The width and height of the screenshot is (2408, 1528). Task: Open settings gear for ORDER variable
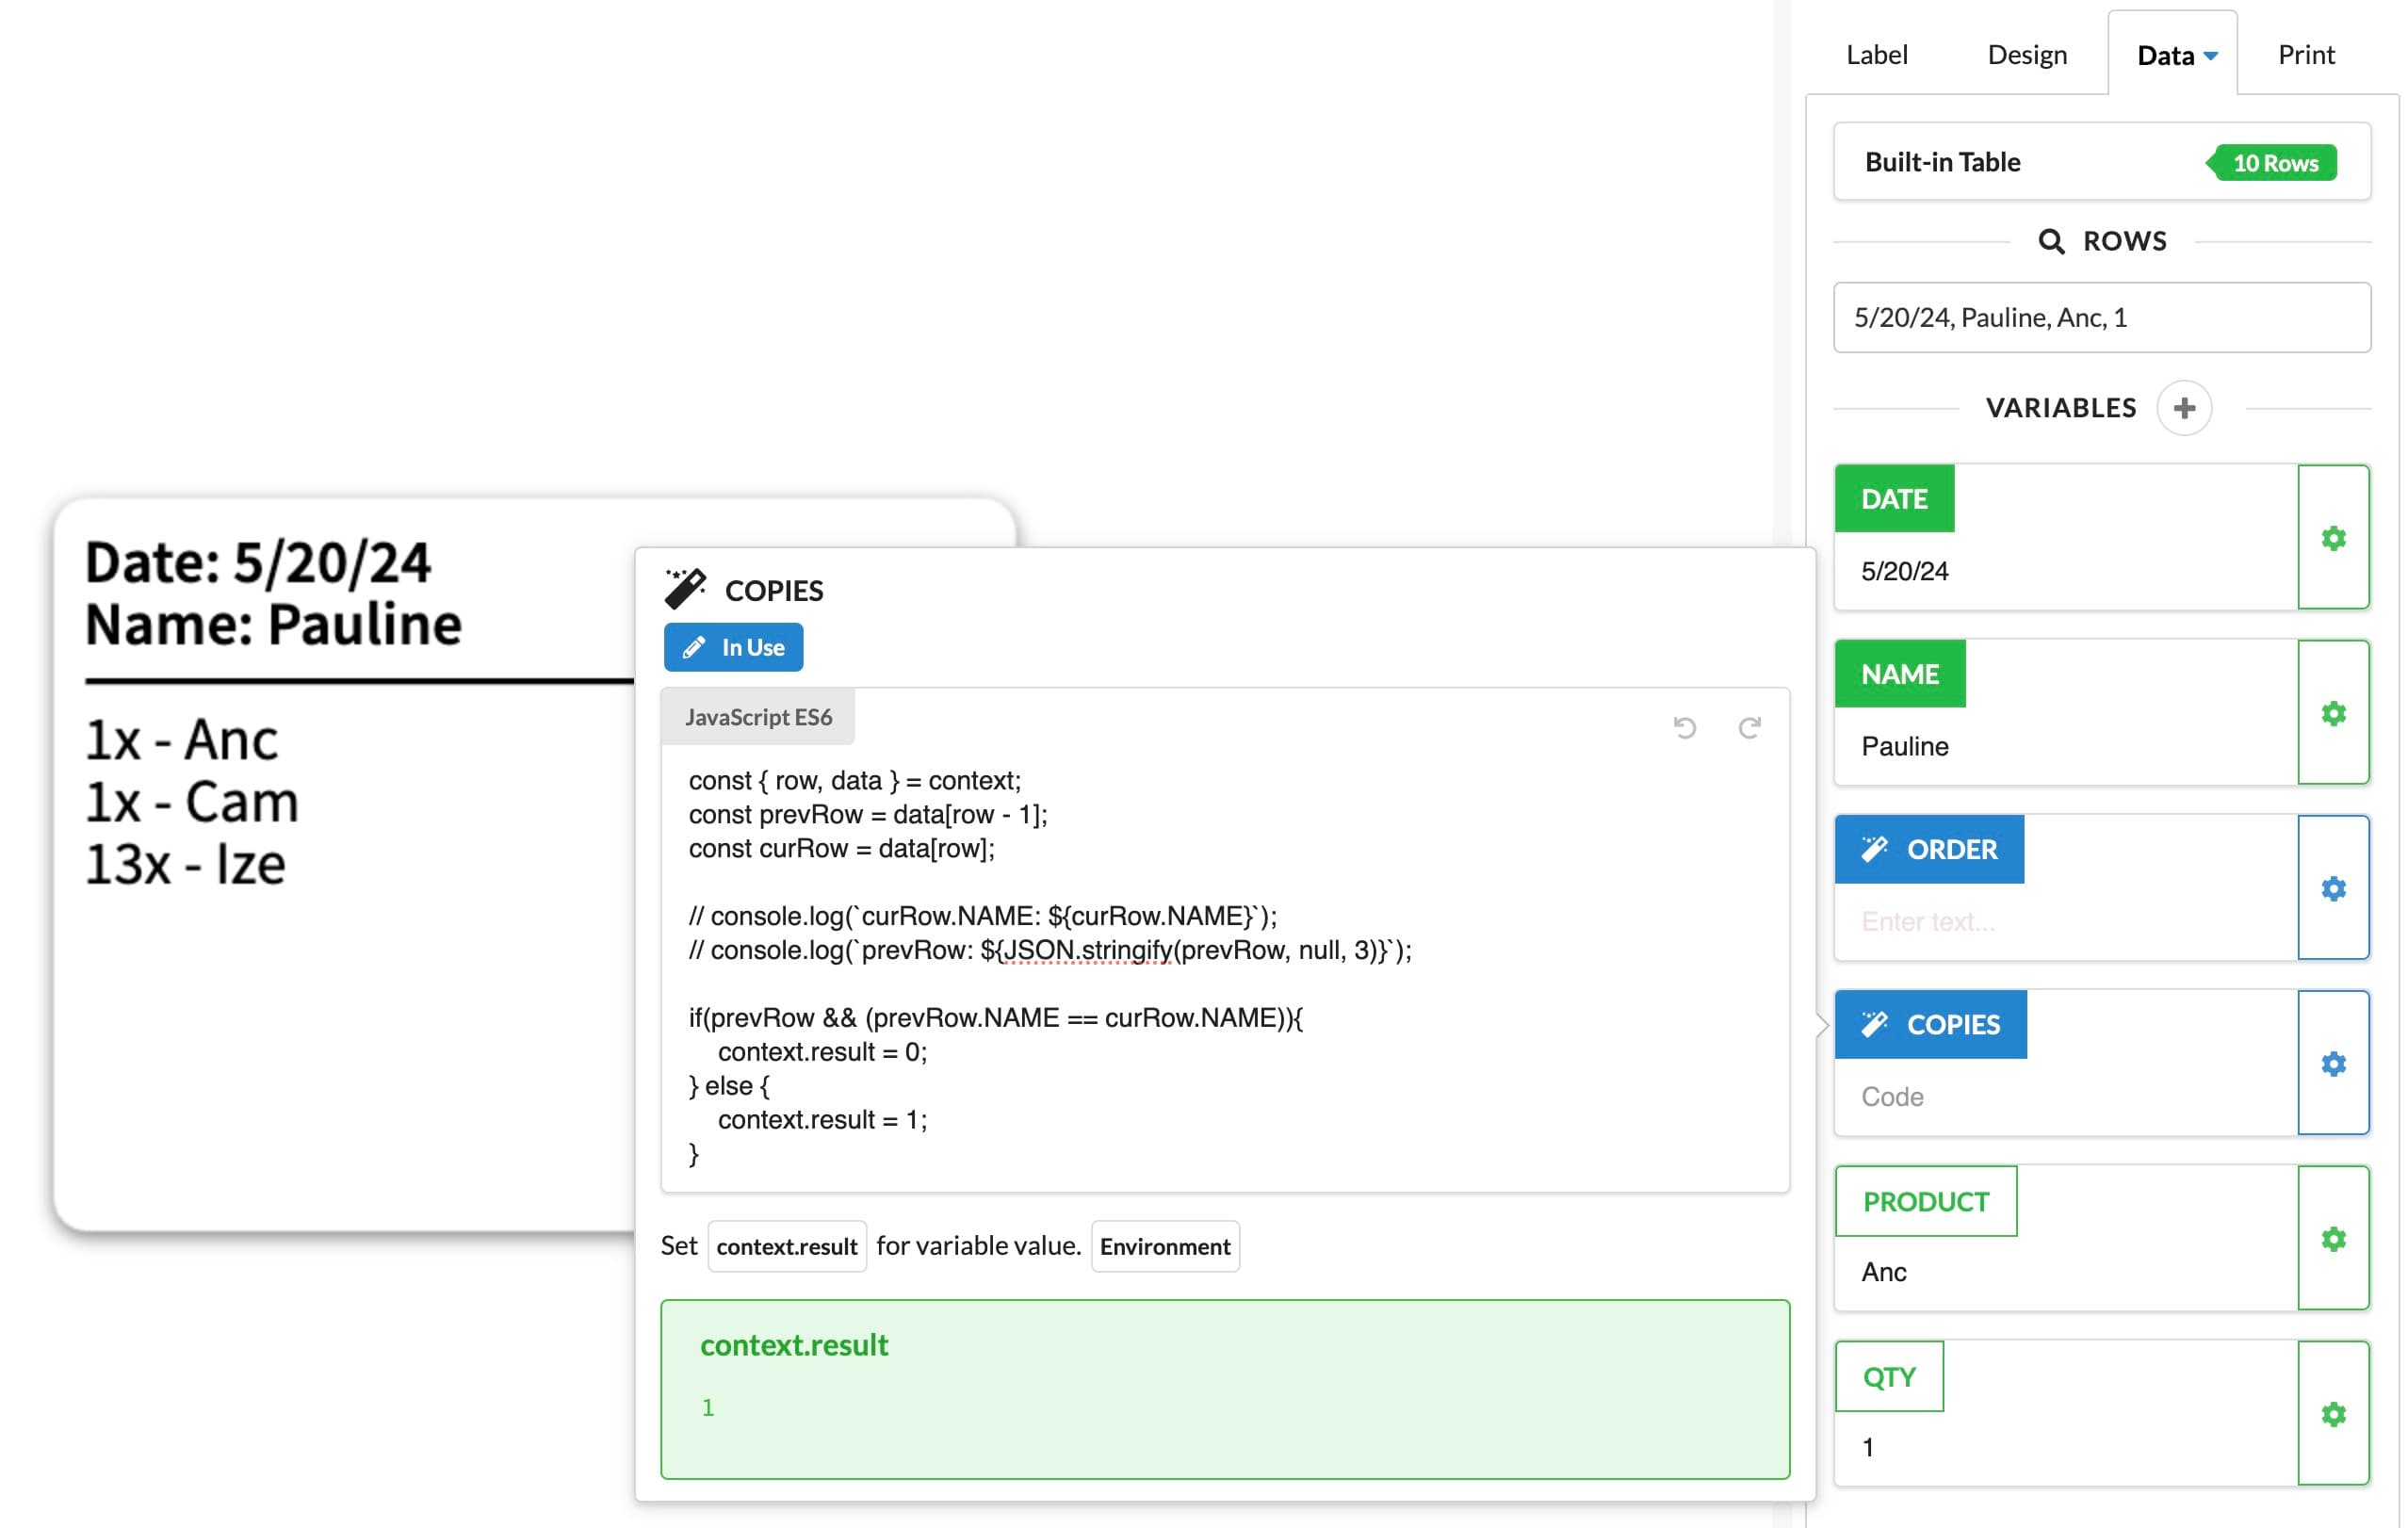tap(2332, 888)
